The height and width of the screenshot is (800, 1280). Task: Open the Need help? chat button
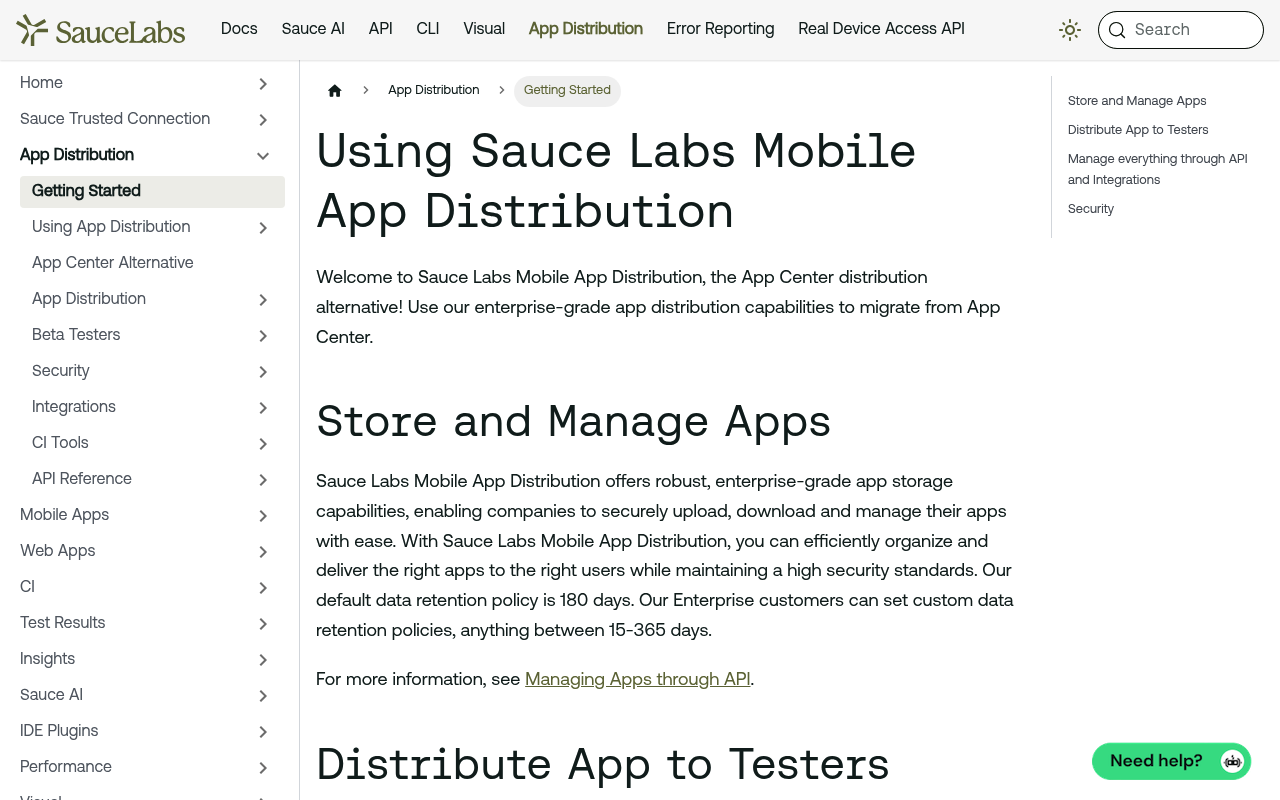pyautogui.click(x=1171, y=761)
